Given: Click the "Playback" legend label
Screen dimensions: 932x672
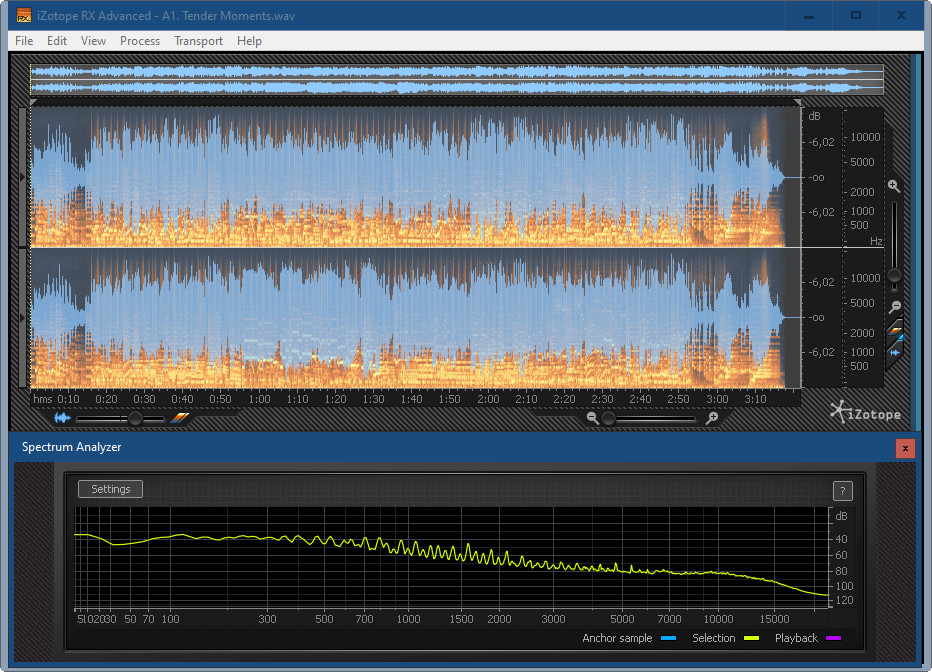Looking at the screenshot, I should [796, 638].
